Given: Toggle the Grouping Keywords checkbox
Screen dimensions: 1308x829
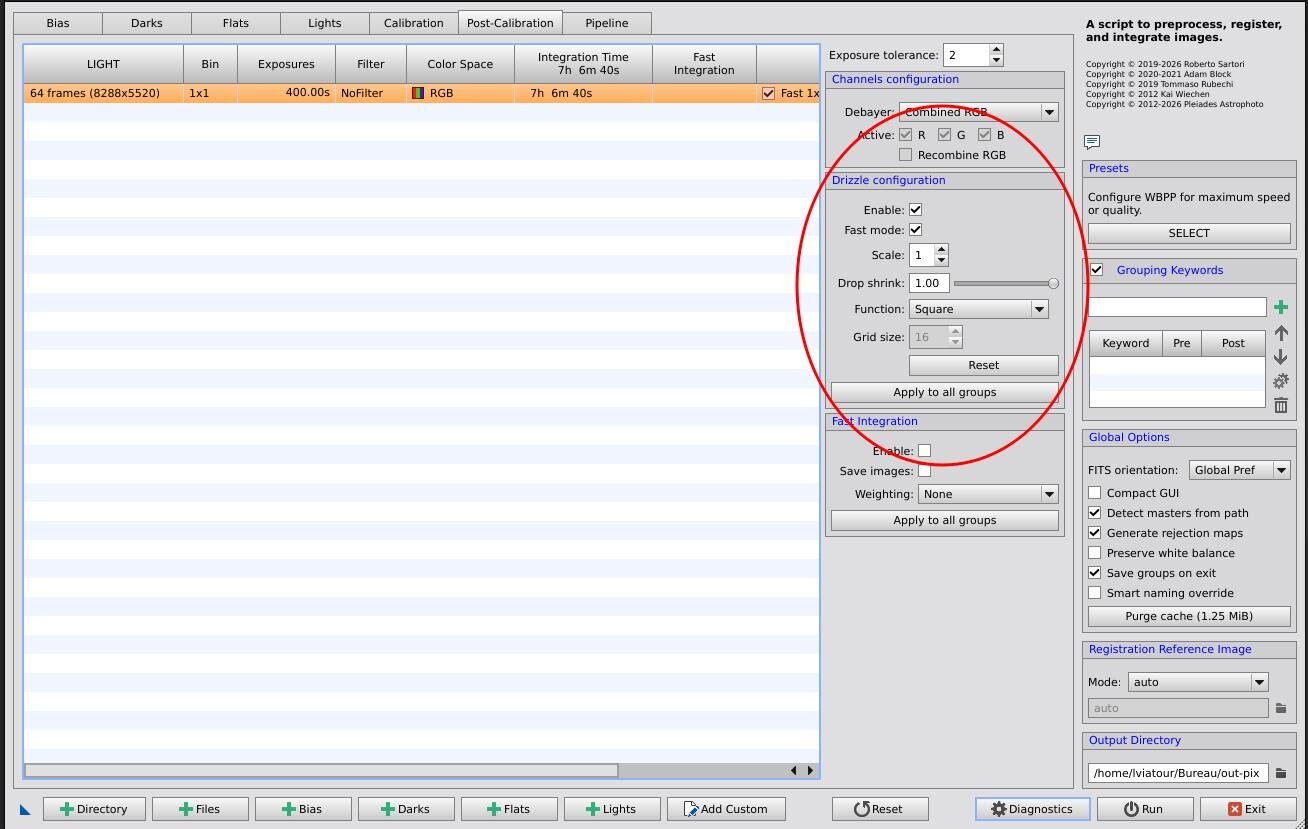Looking at the screenshot, I should pyautogui.click(x=1097, y=270).
